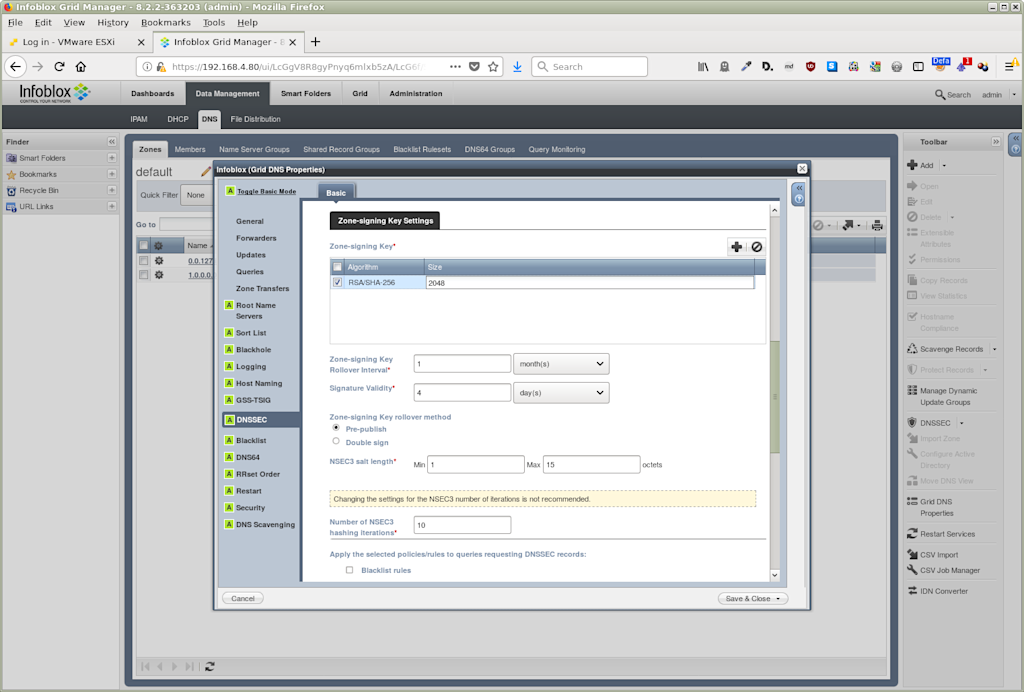Viewport: 1024px width, 692px height.
Task: Select the Double sign rollover method
Action: 336,441
